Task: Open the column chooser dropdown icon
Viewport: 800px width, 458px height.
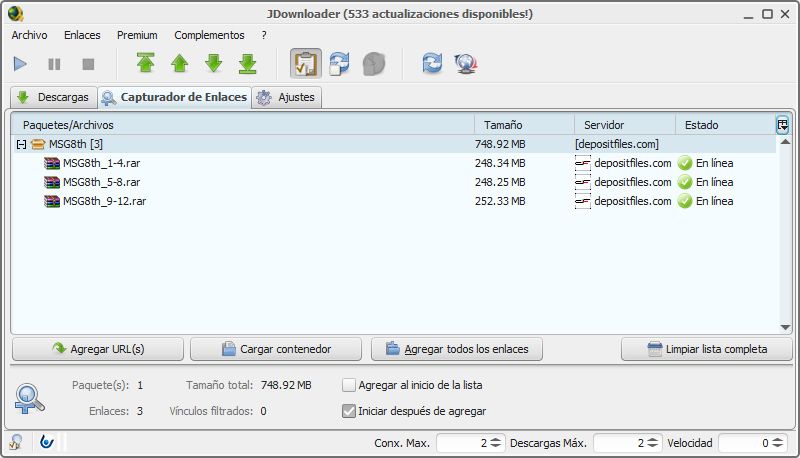Action: (x=782, y=124)
